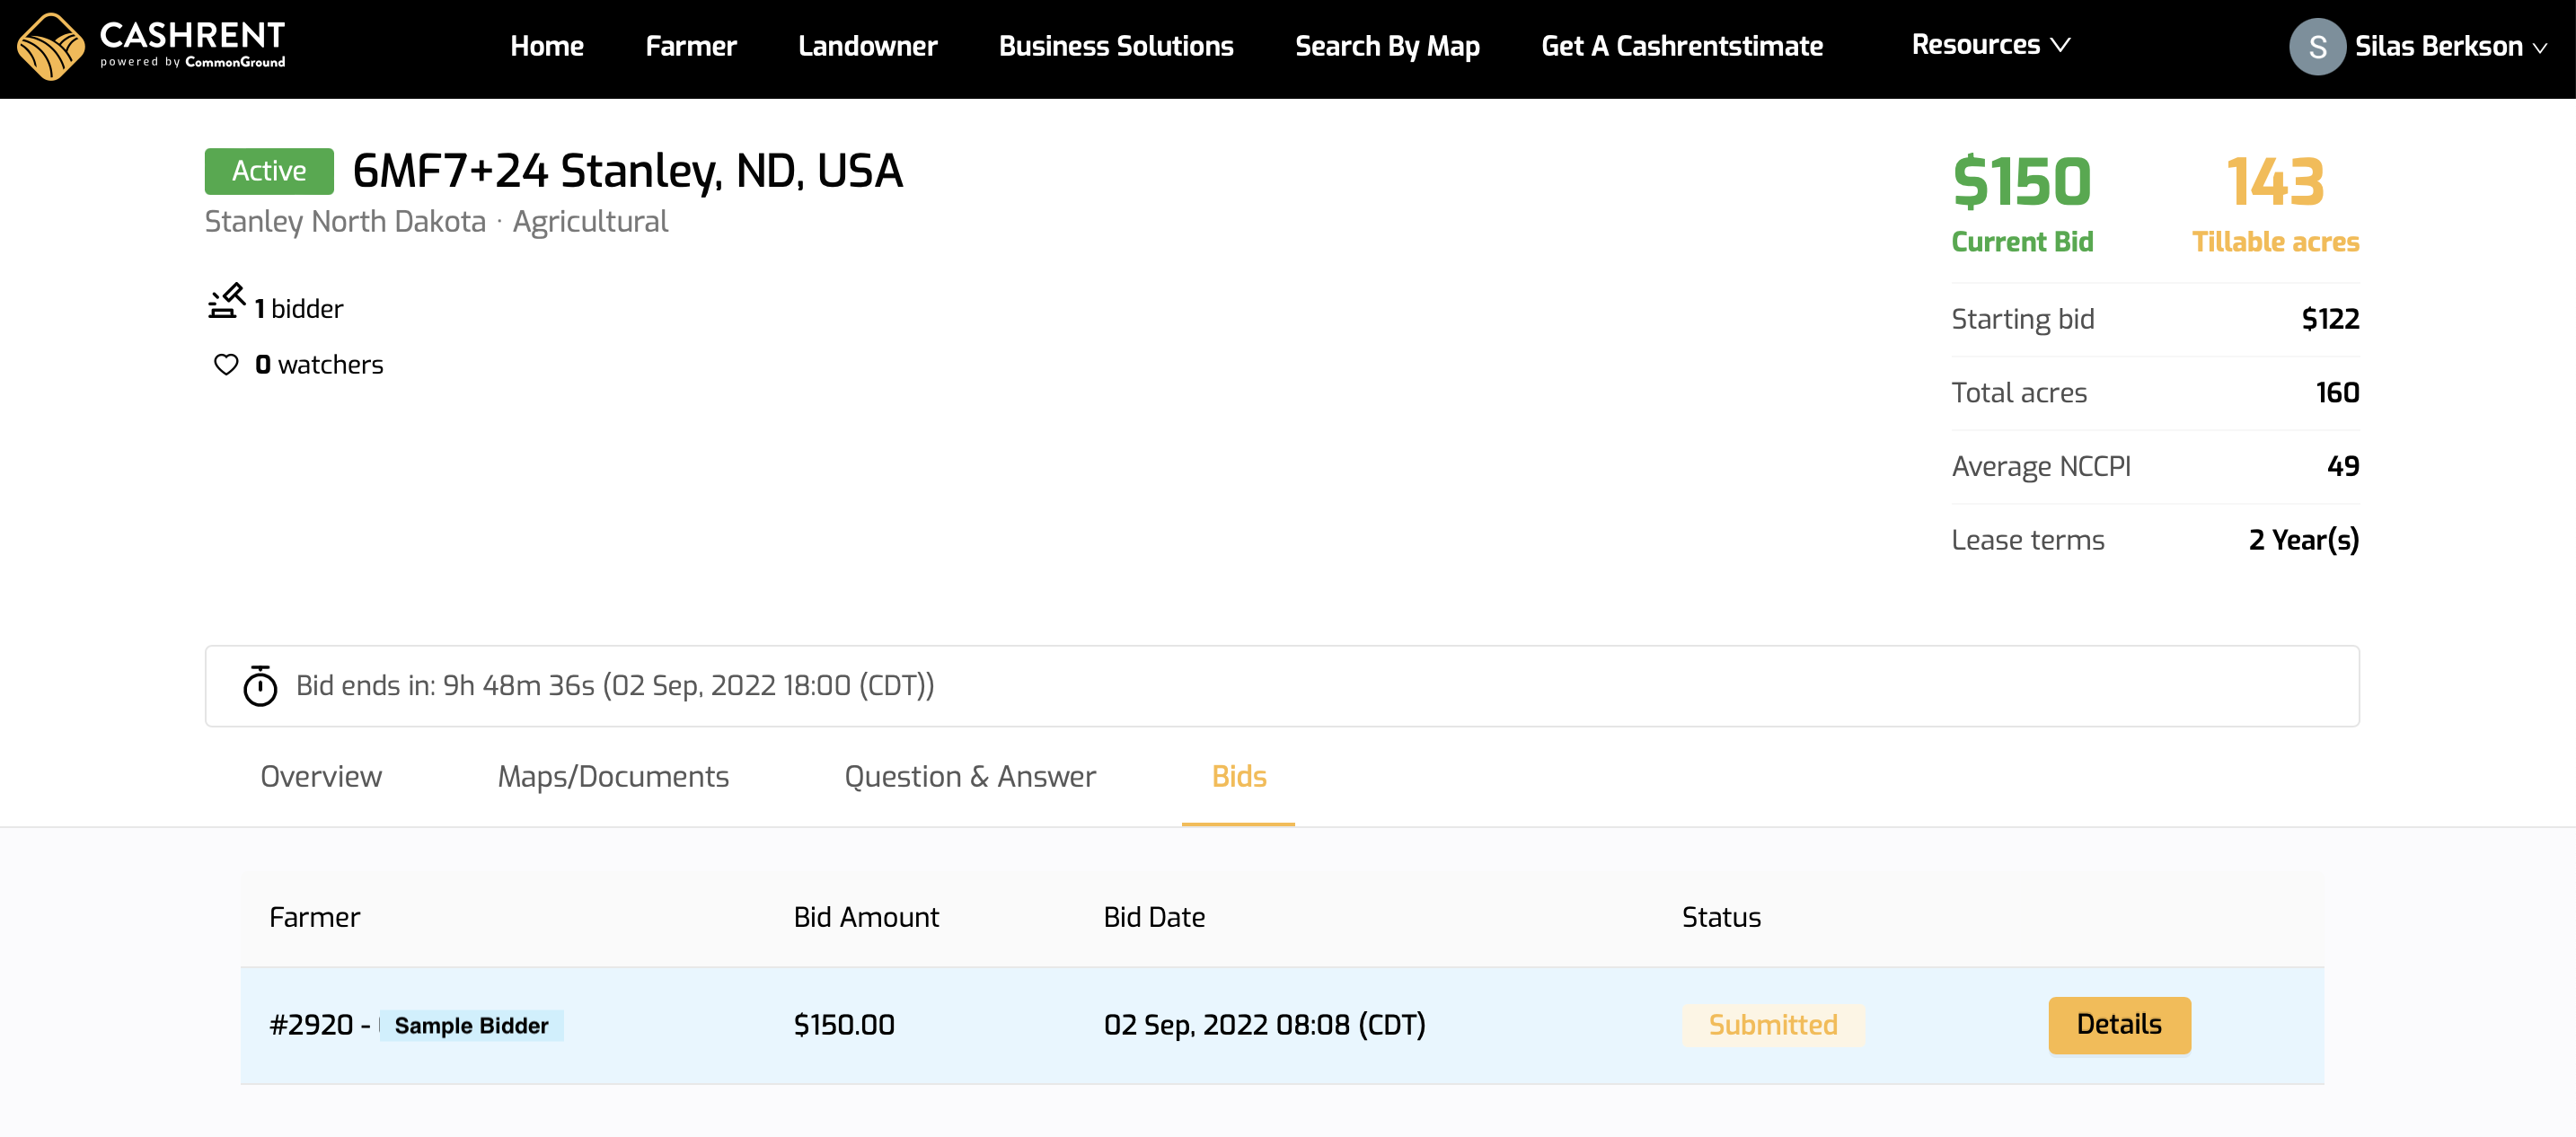Image resolution: width=2576 pixels, height=1137 pixels.
Task: Switch to the Overview tab
Action: point(320,776)
